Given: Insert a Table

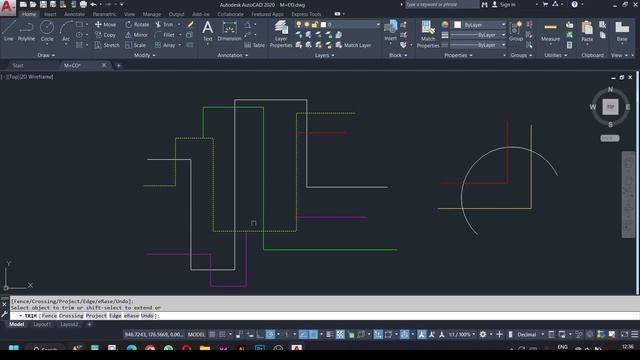Looking at the screenshot, I should pyautogui.click(x=255, y=45).
